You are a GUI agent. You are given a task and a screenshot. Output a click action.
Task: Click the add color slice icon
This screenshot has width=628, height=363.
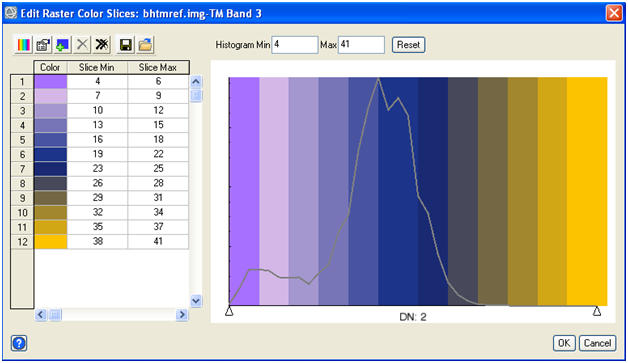click(62, 45)
